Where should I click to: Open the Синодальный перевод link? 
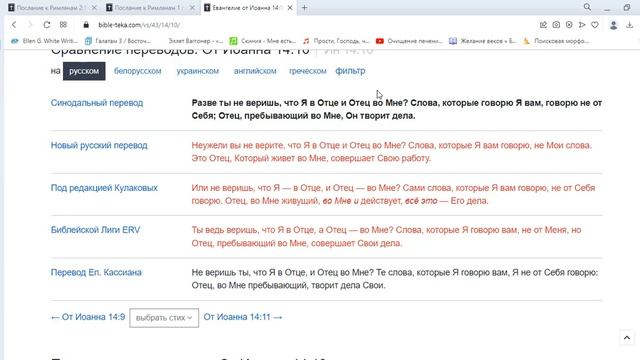pos(97,103)
